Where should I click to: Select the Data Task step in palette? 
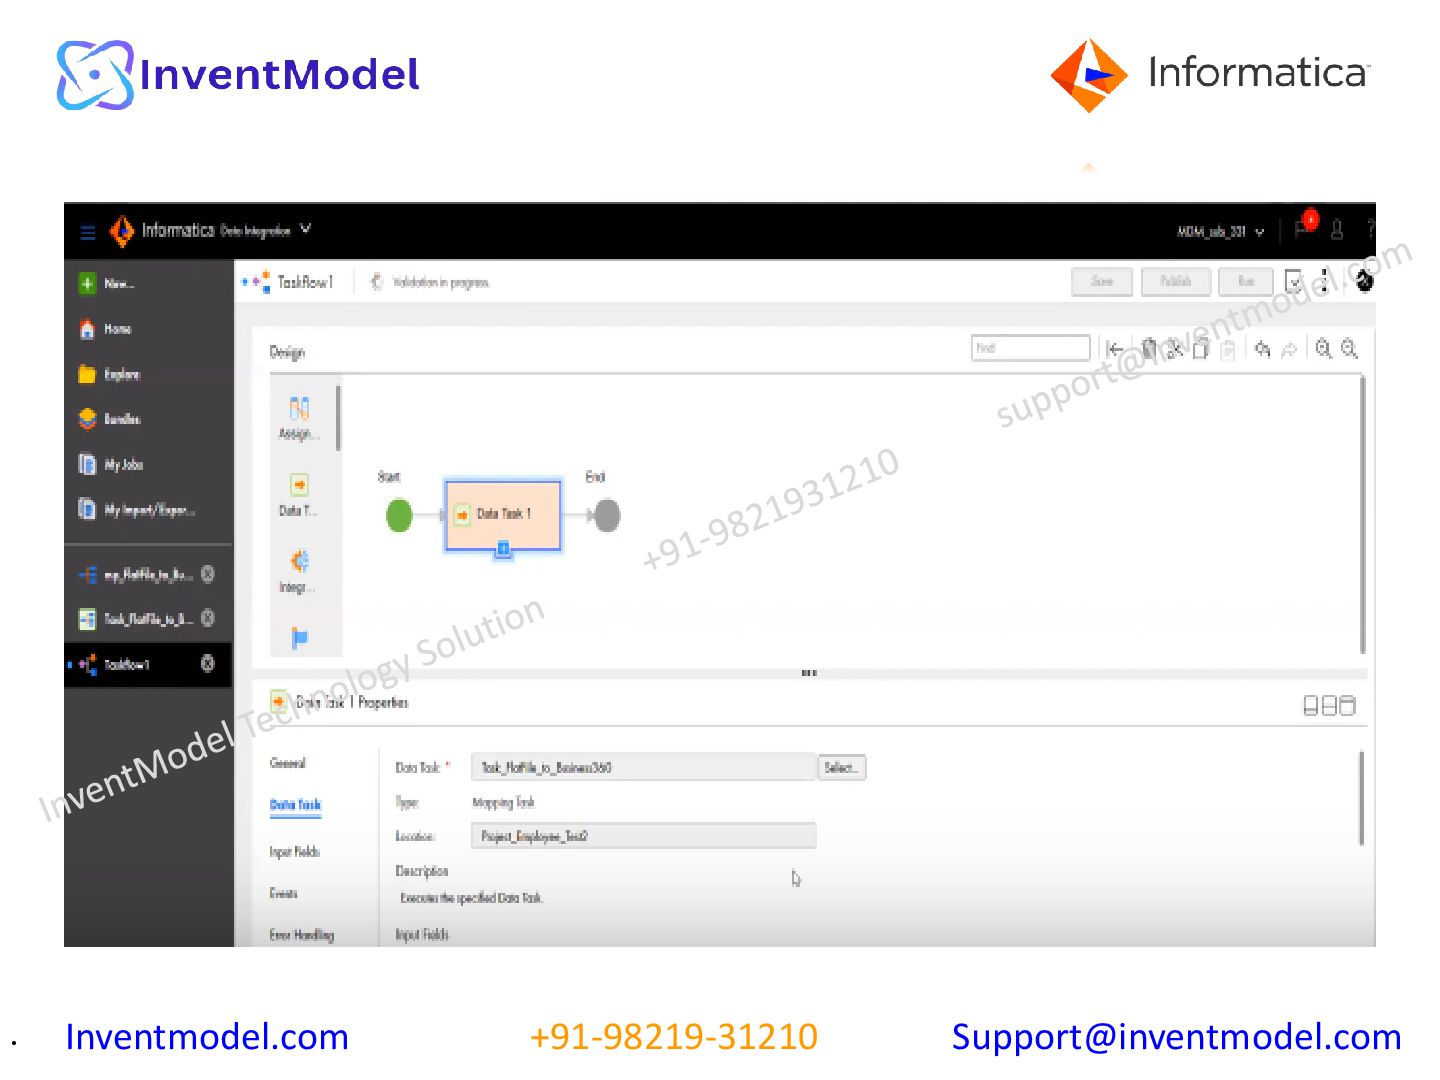point(298,495)
